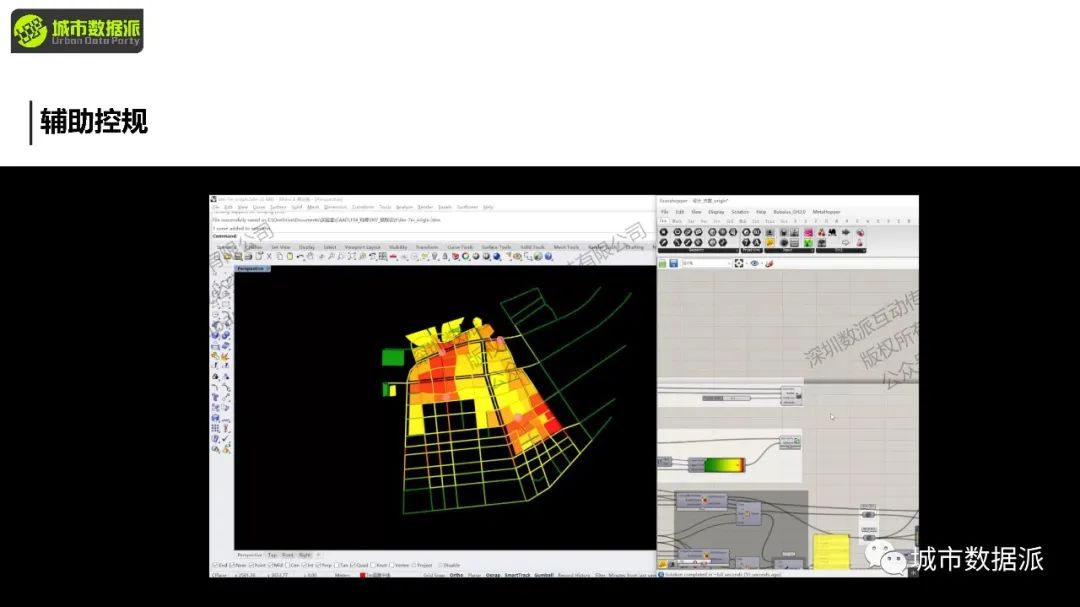Open the MetaHopper menu in Grasshopper
Image resolution: width=1080 pixels, height=607 pixels.
(x=827, y=212)
